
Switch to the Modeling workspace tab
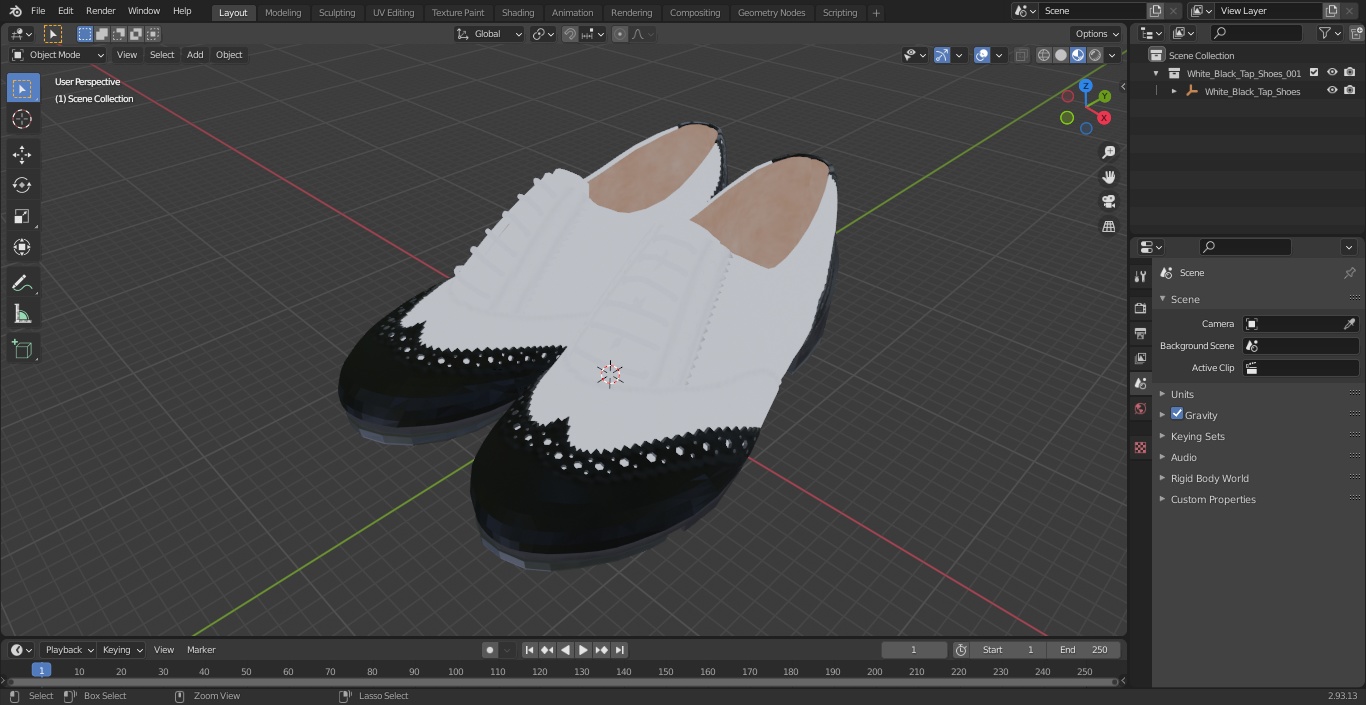(283, 12)
